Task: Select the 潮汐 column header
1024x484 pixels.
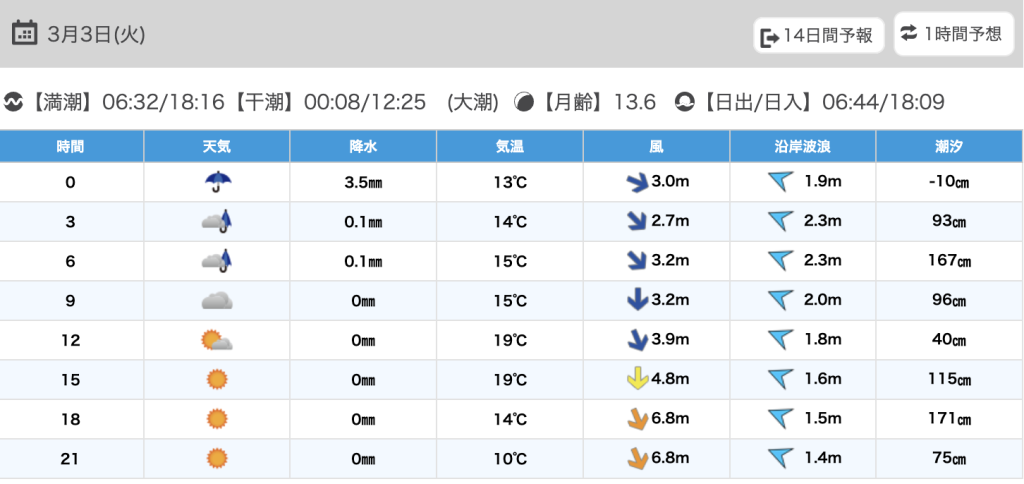Action: tap(949, 146)
